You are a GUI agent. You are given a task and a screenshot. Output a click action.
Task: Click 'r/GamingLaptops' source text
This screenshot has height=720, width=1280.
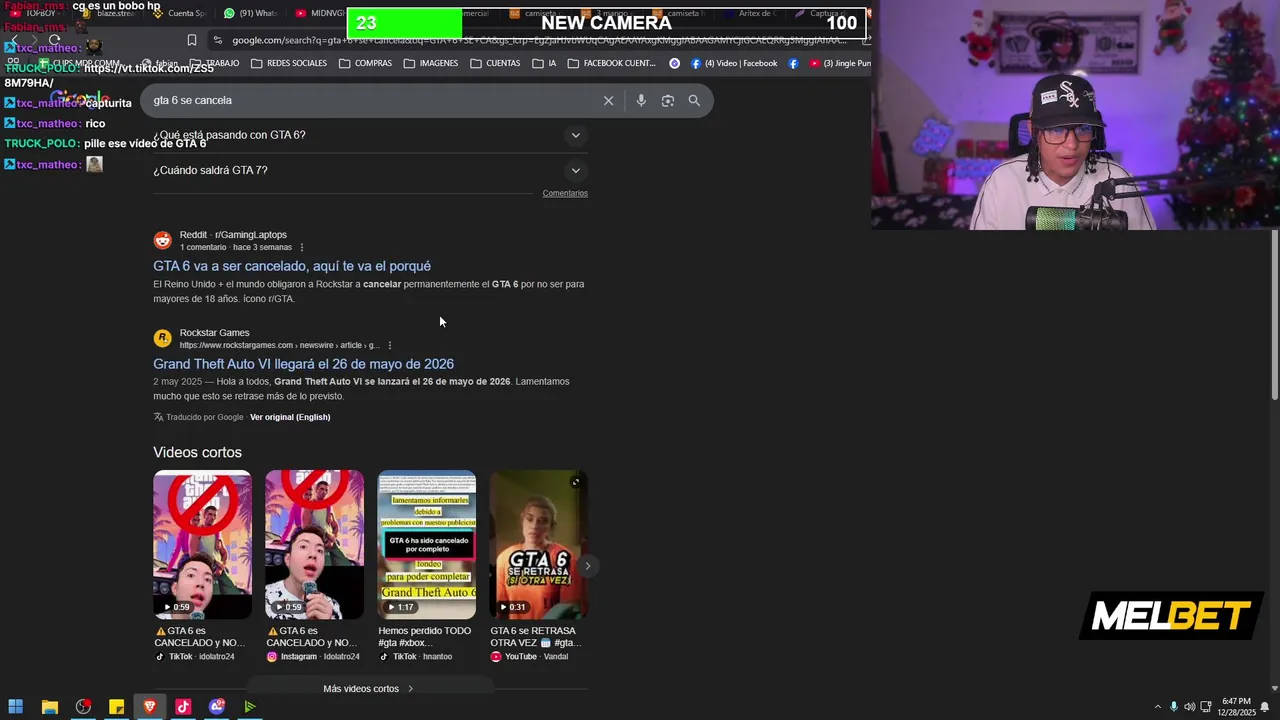[251, 235]
